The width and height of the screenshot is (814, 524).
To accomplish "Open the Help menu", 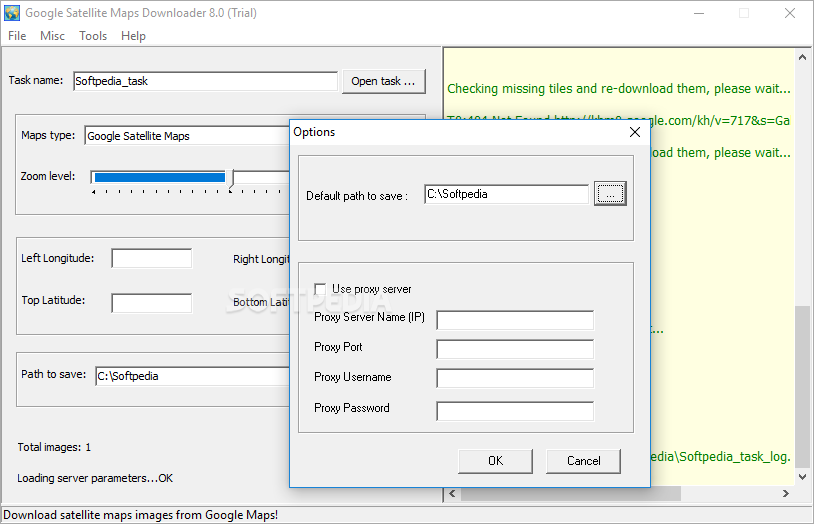I will pyautogui.click(x=133, y=36).
